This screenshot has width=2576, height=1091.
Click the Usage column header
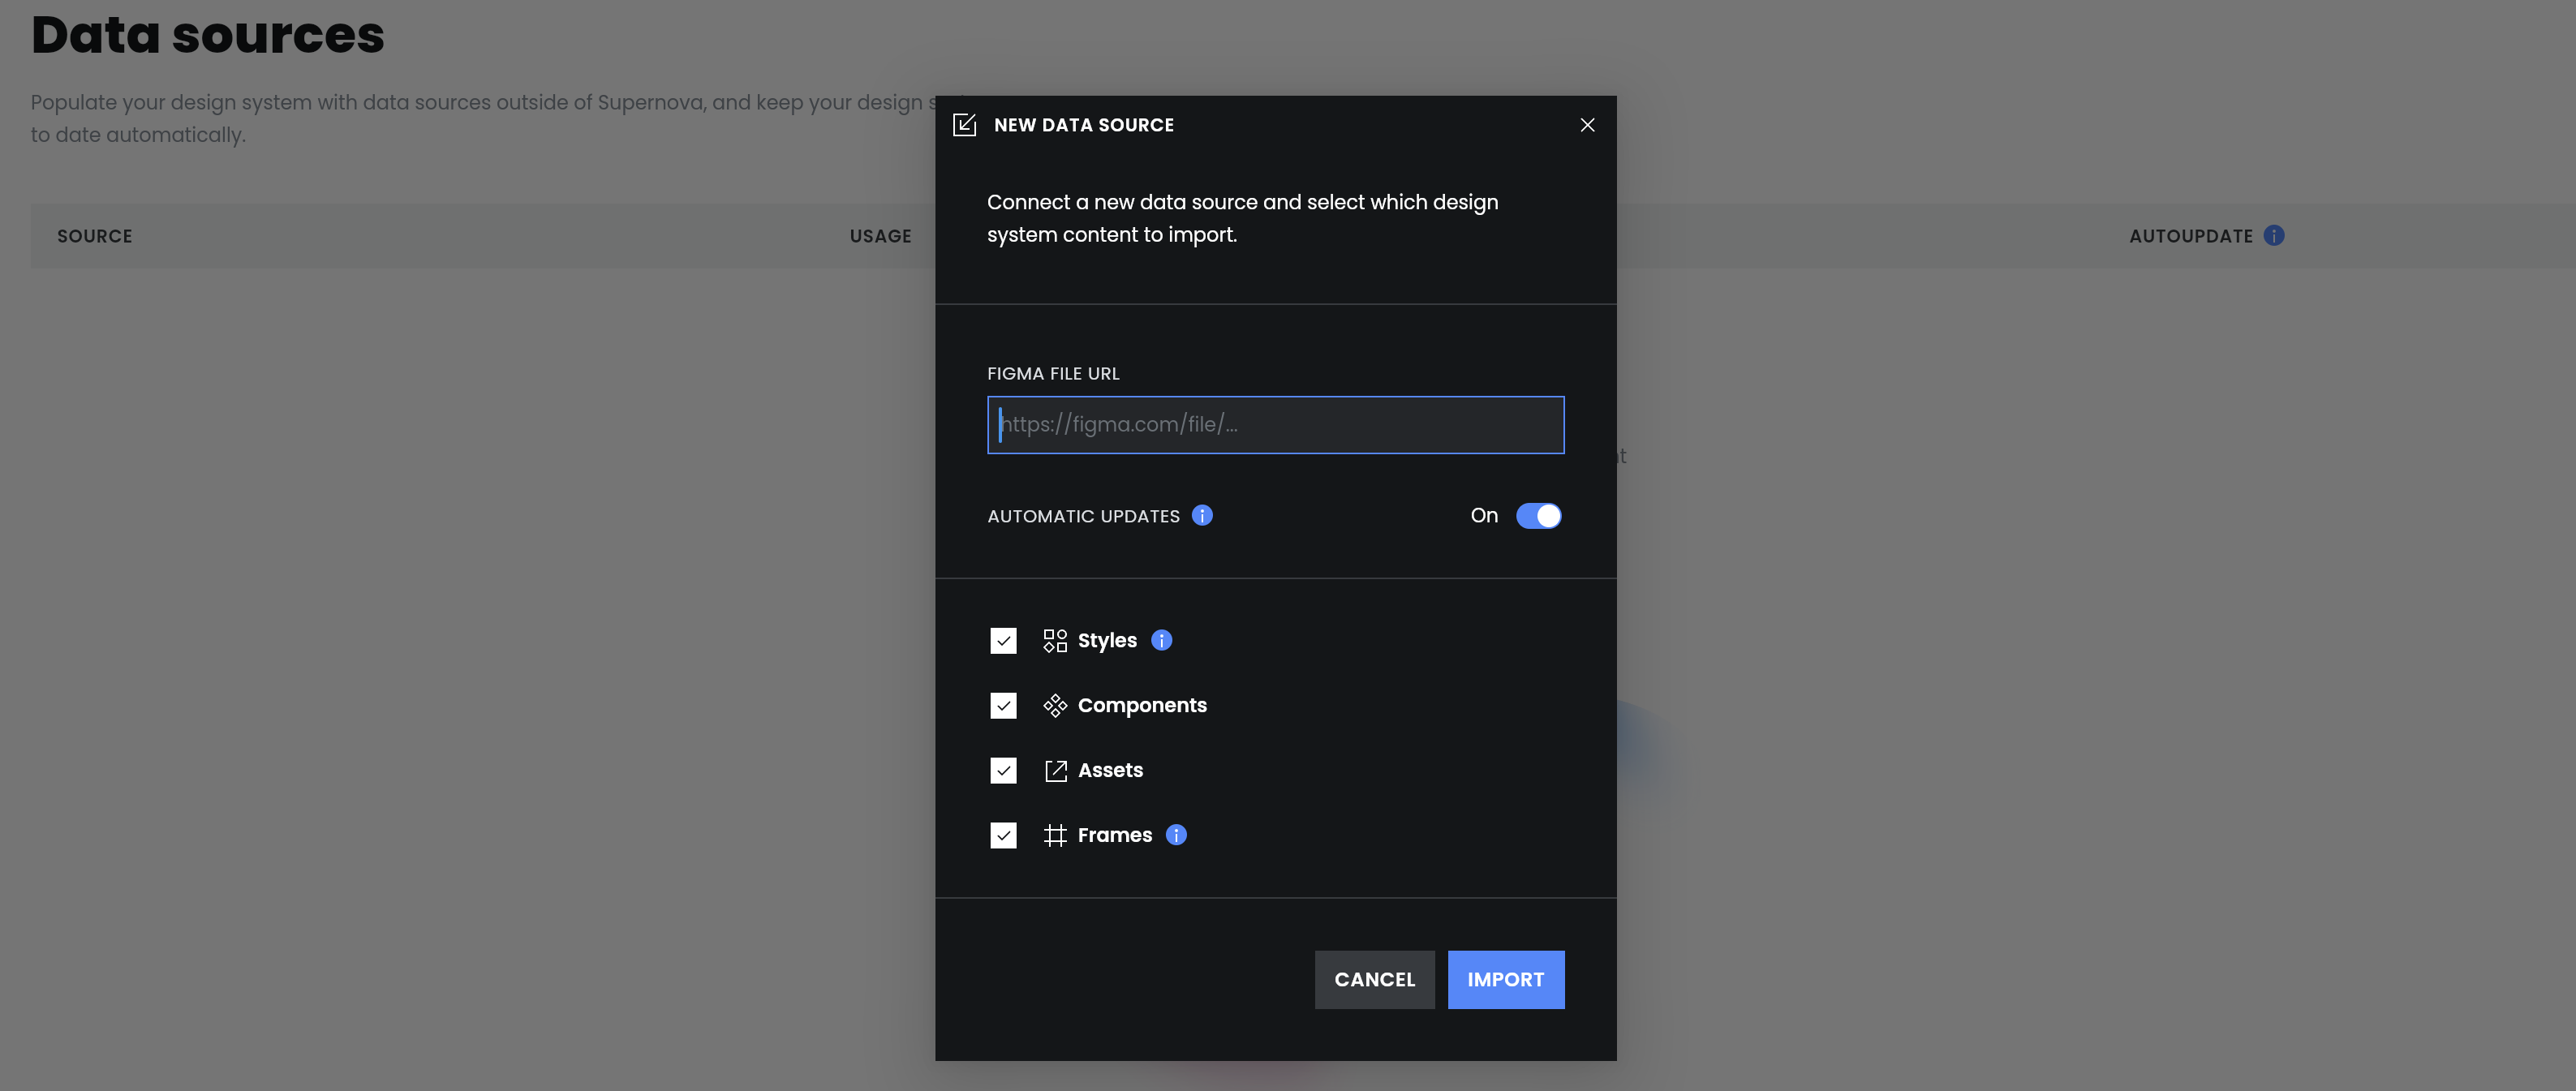(x=881, y=236)
